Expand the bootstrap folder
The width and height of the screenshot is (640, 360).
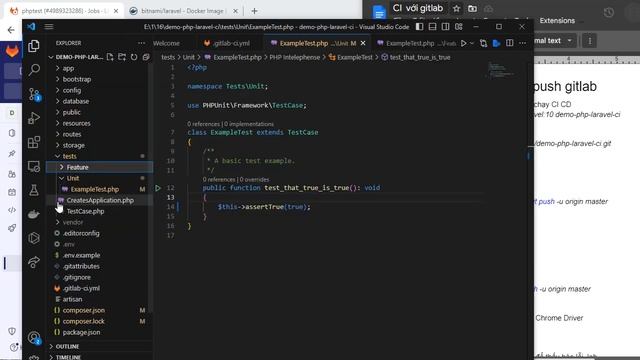point(77,79)
